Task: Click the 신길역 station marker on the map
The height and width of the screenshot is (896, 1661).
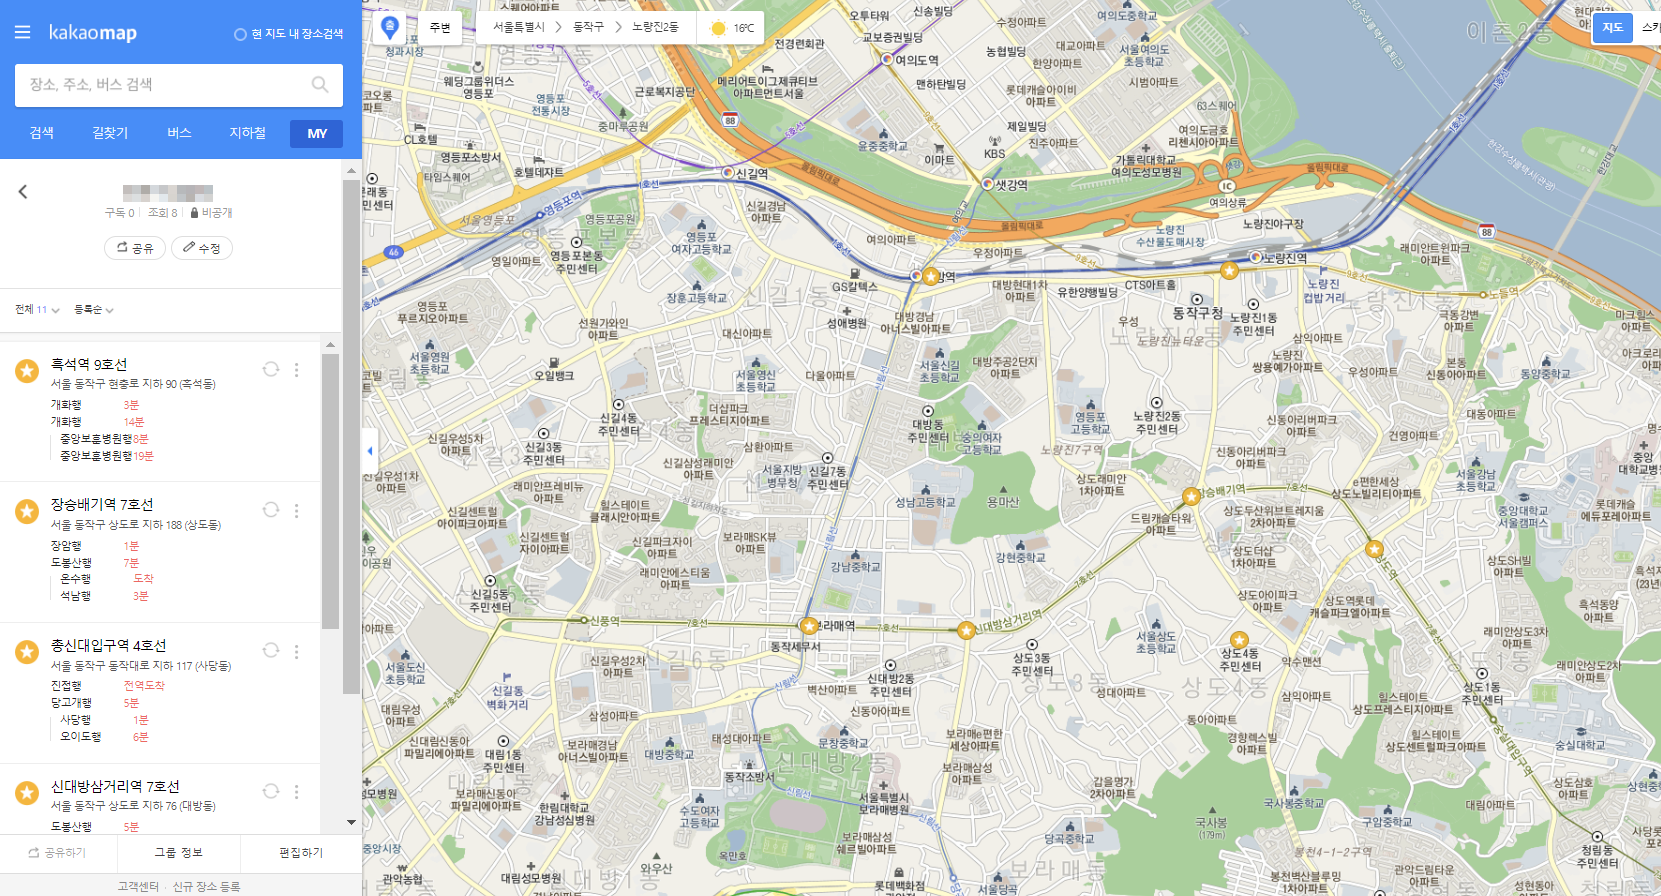Action: tap(728, 173)
